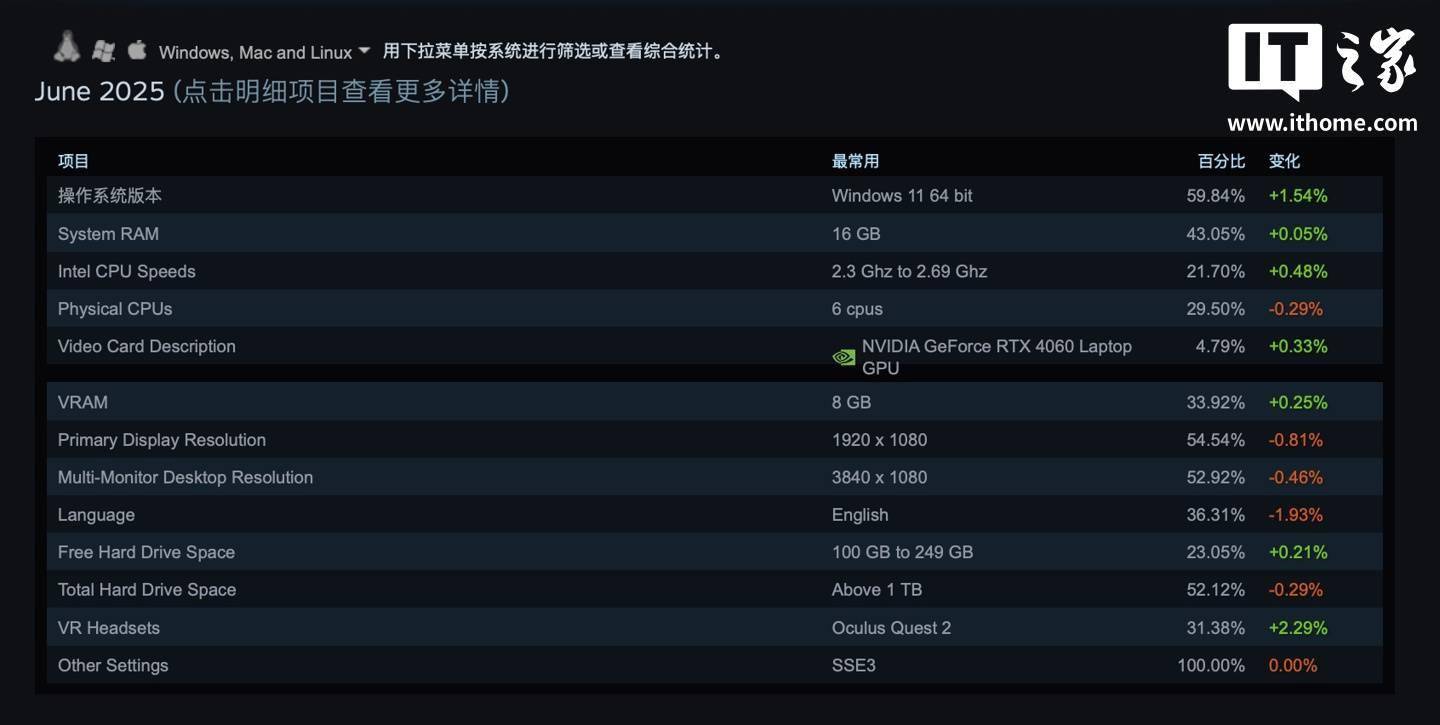The height and width of the screenshot is (725, 1440).
Task: Expand the Physical CPUs row
Action: click(x=714, y=309)
